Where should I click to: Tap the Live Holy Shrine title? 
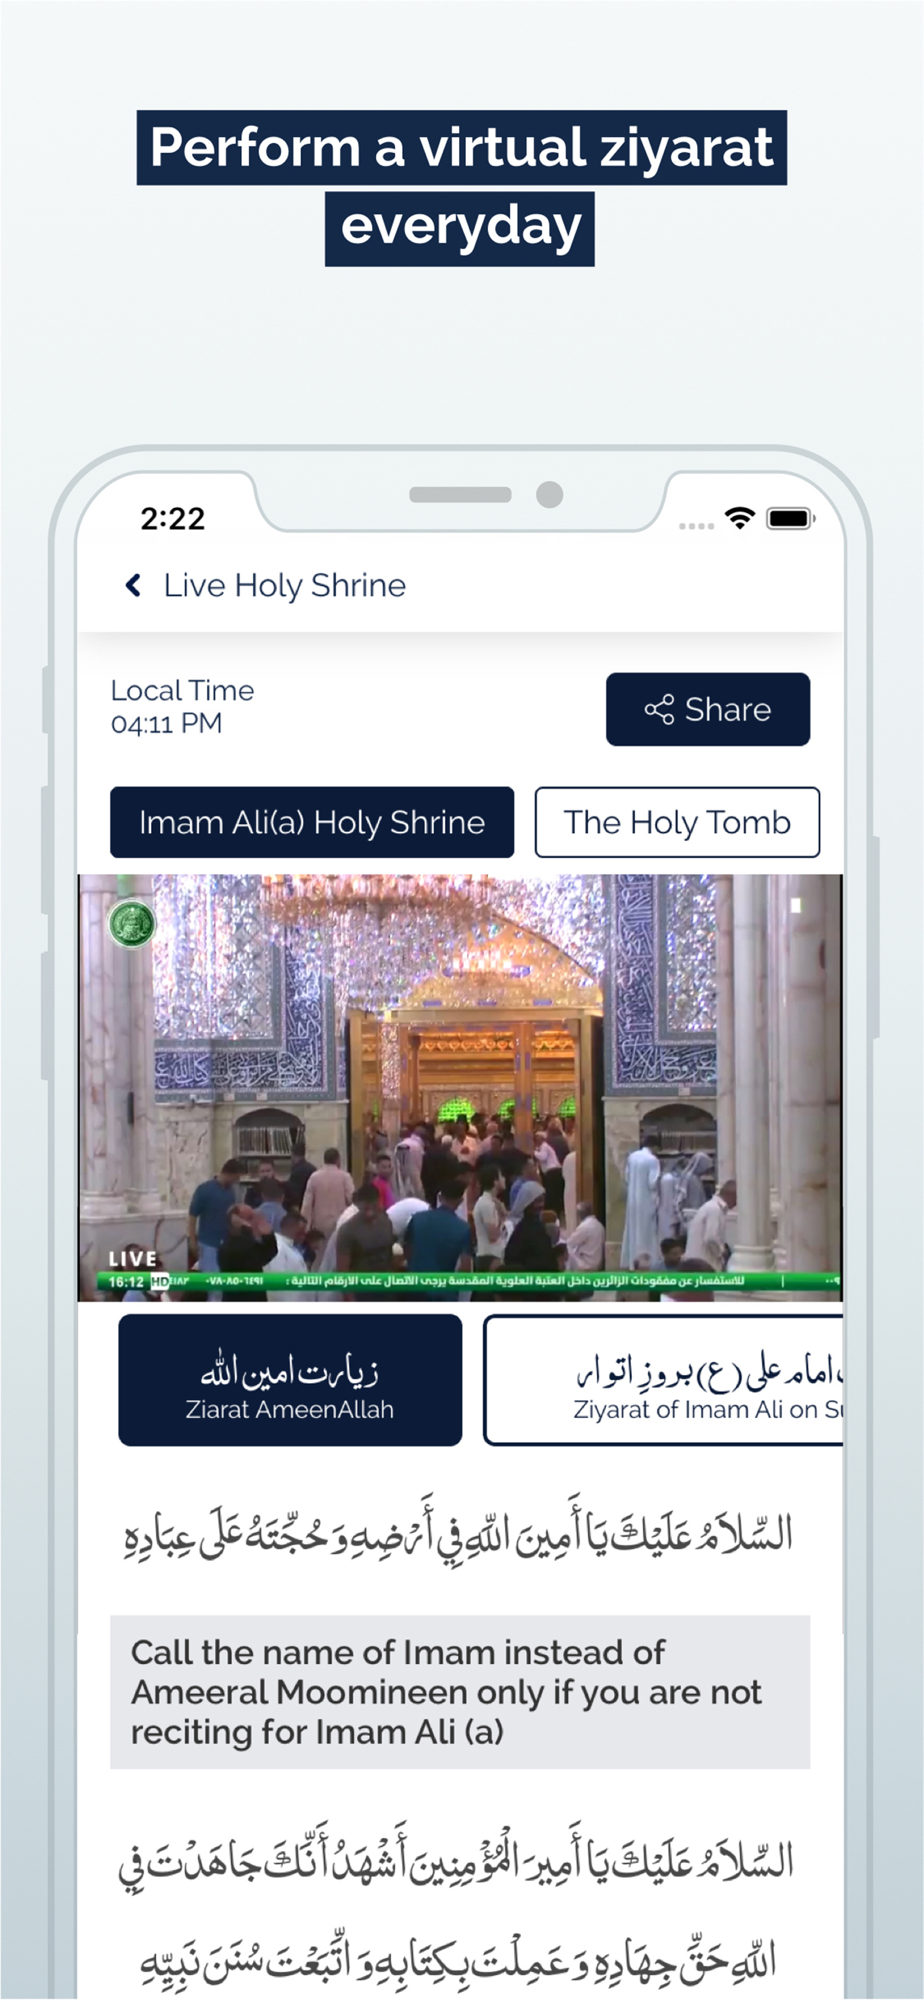coord(285,585)
